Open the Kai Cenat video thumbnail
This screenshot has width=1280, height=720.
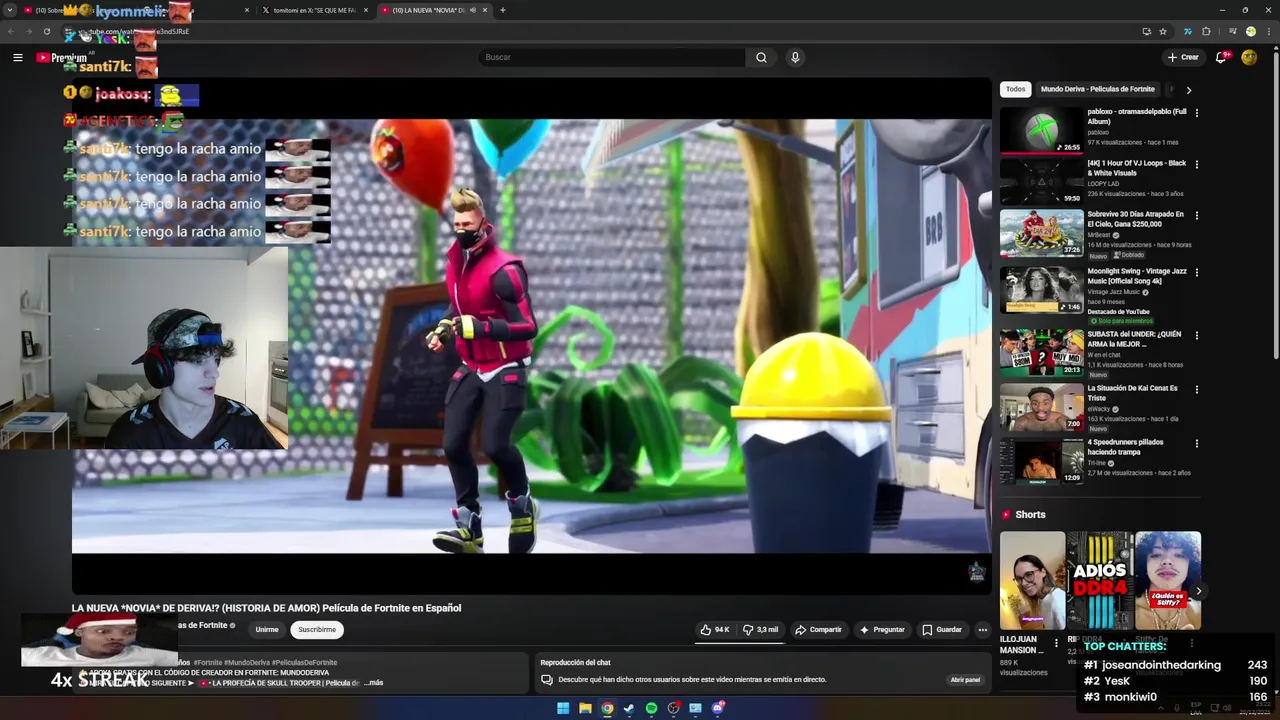point(1041,406)
